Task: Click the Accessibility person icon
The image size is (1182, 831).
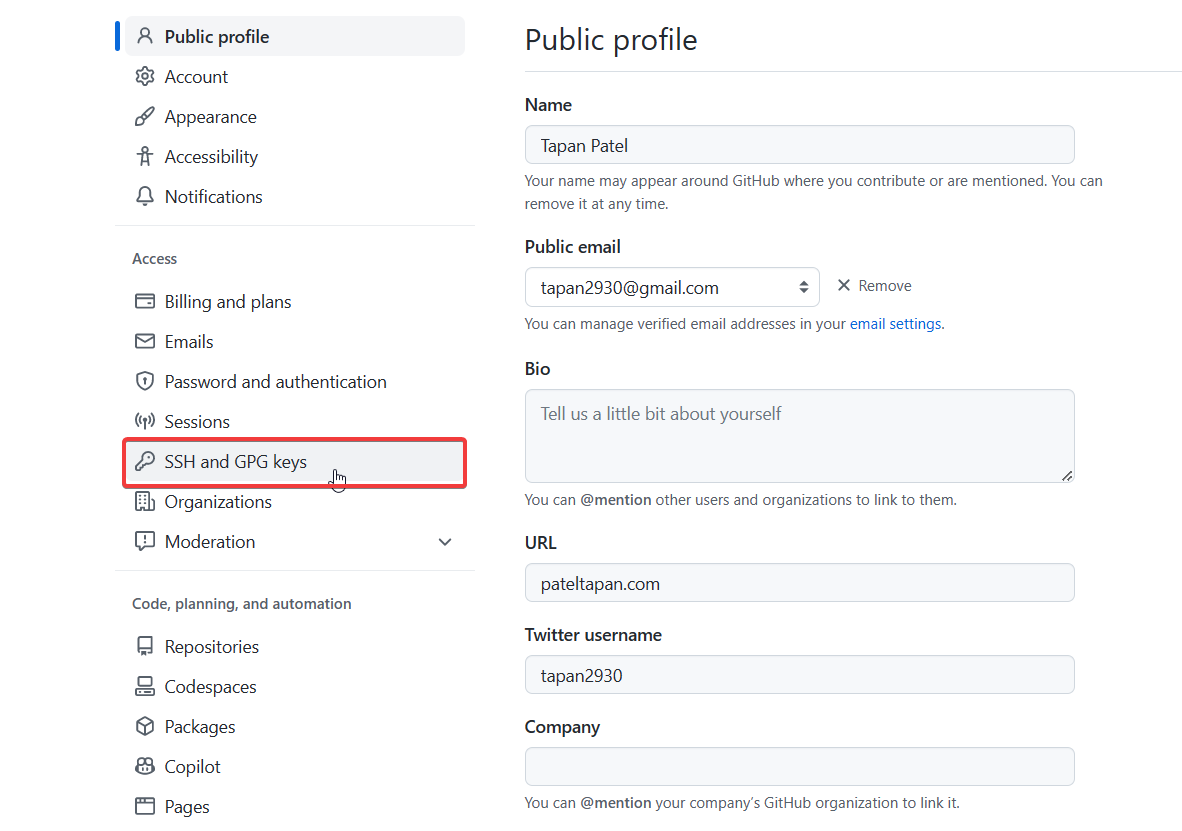Action: coord(145,156)
